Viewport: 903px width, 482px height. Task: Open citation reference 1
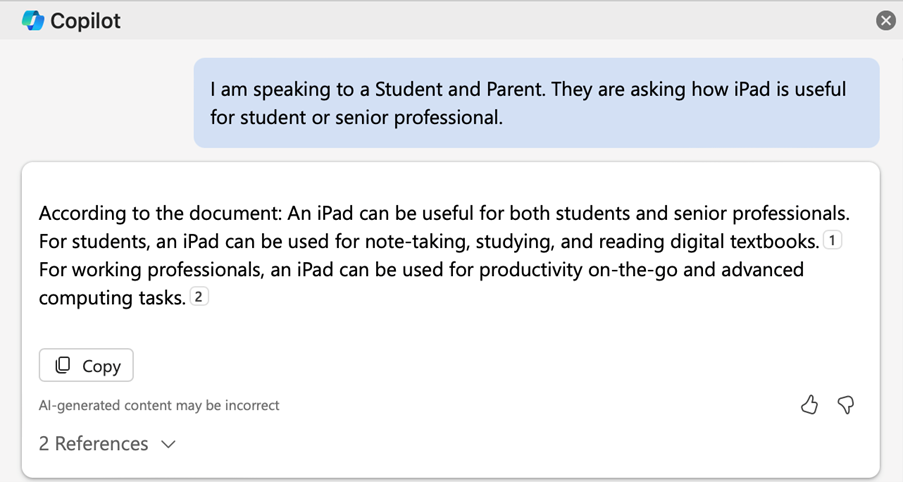(x=832, y=240)
